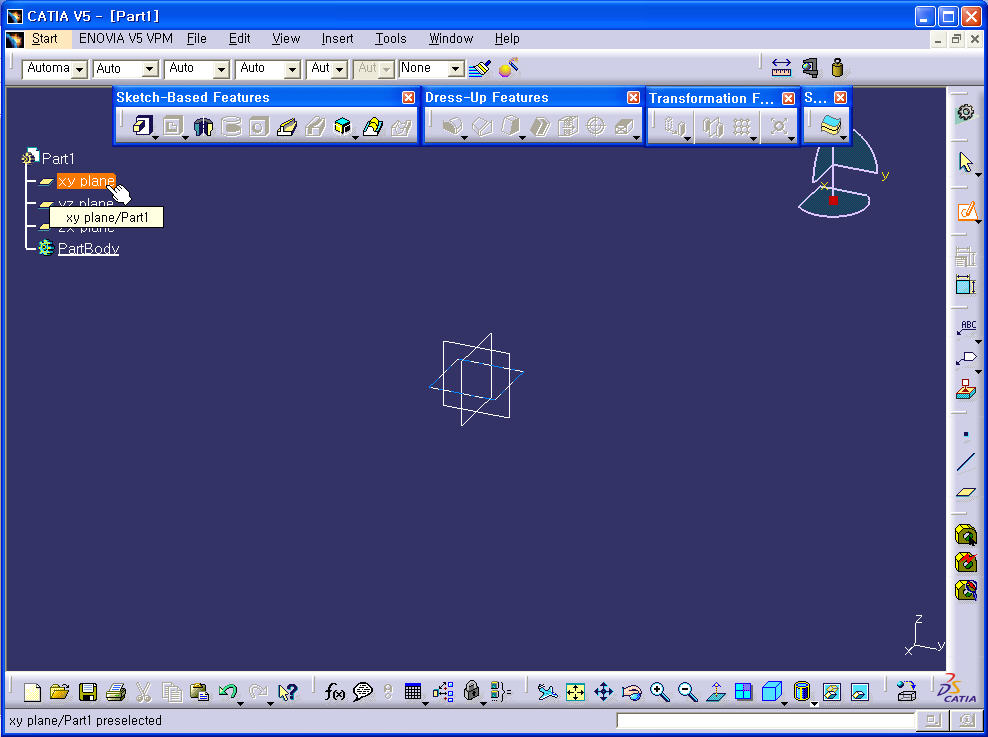The height and width of the screenshot is (737, 988).
Task: Select the Zoom In magnifier icon
Action: tap(659, 692)
